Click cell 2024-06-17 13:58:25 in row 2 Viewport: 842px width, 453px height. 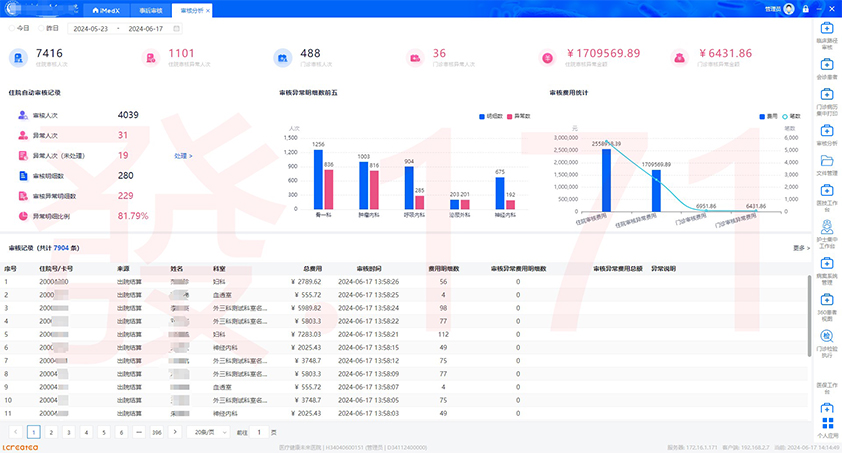tap(368, 295)
